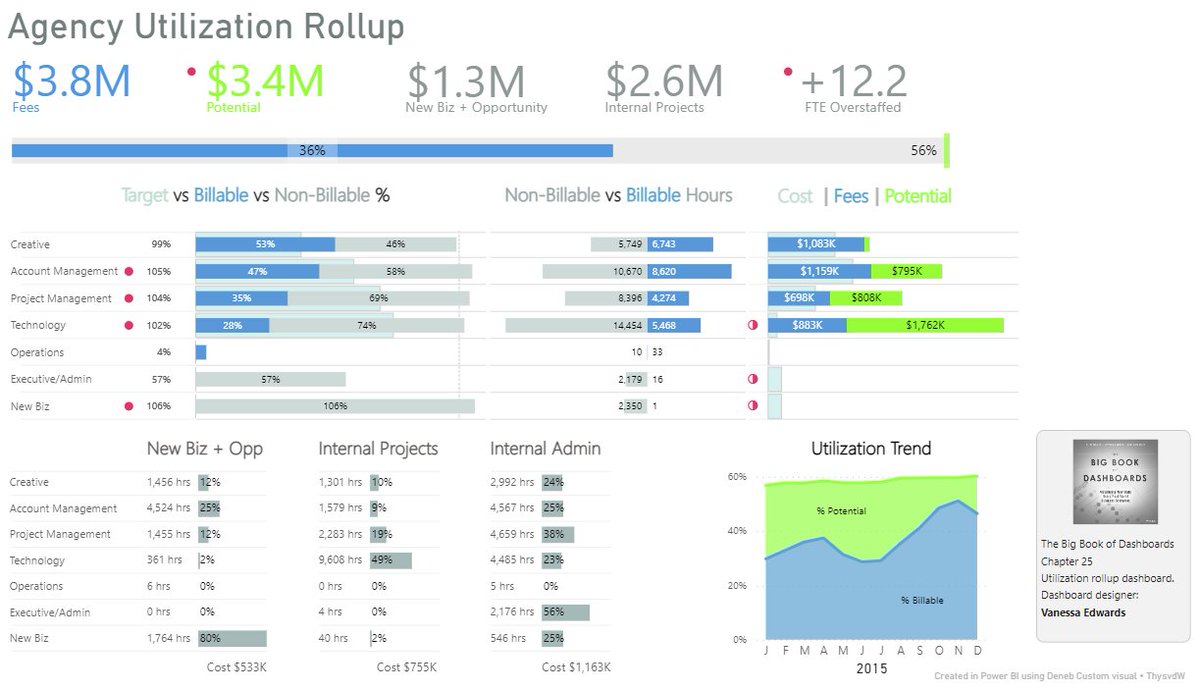Click the green 56% marker on progress bar
1200x690 pixels.
[947, 151]
